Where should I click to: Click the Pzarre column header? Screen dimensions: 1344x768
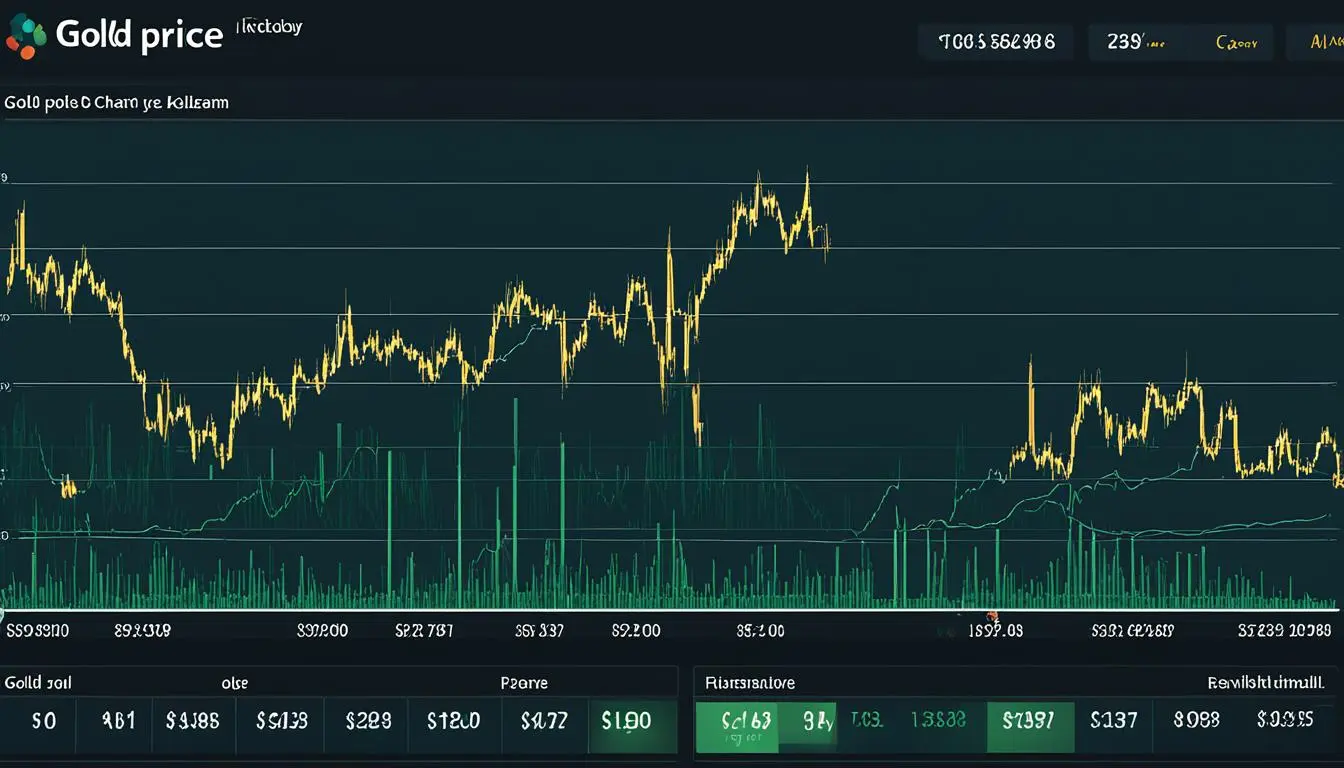pos(523,683)
